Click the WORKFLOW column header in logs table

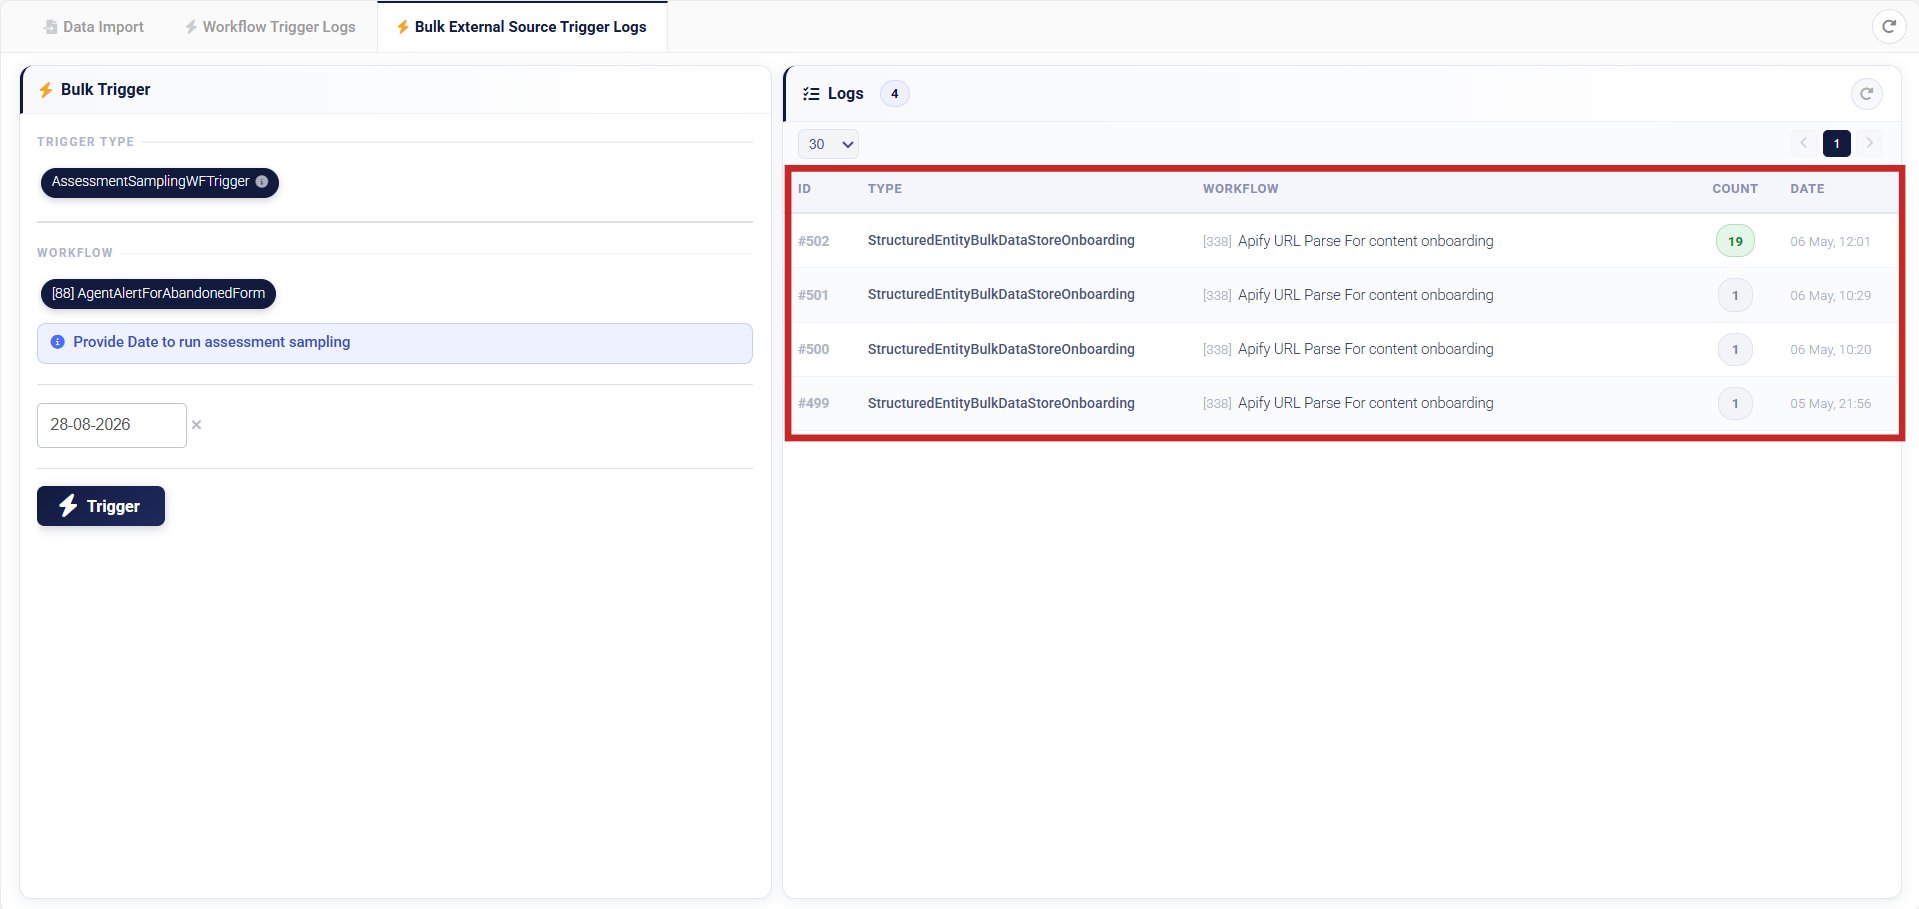(x=1240, y=189)
